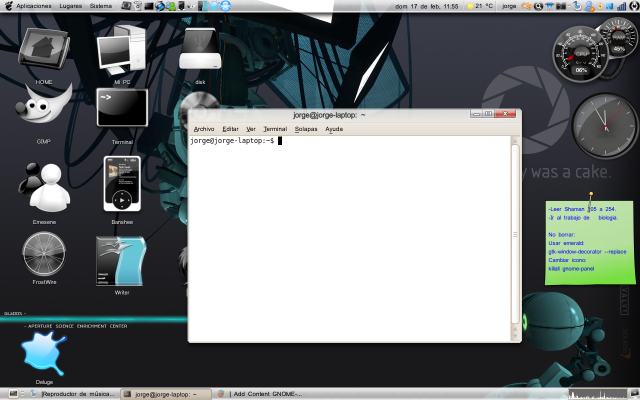Viewport: 640px width, 400px height.
Task: Launch the Deluge torrent client icon
Action: (x=44, y=353)
